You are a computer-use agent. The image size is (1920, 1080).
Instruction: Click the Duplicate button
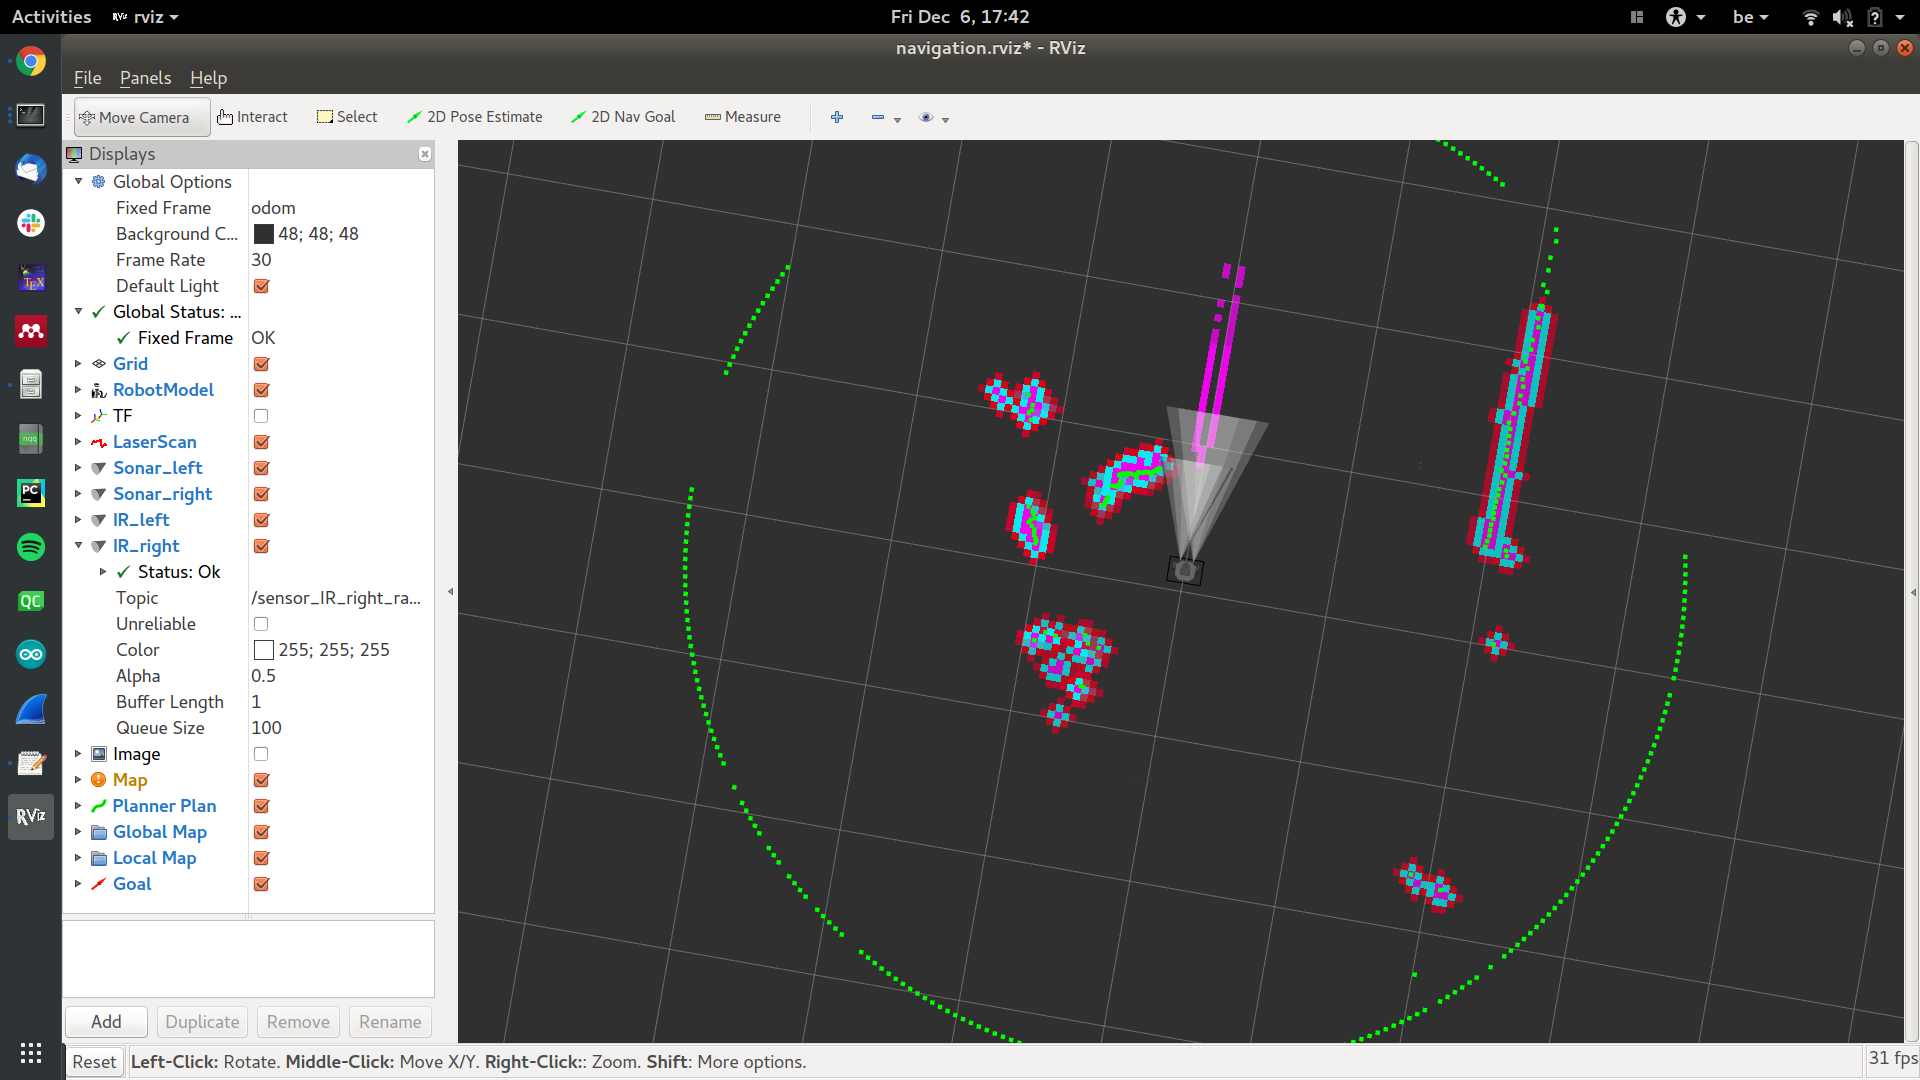click(x=202, y=1022)
